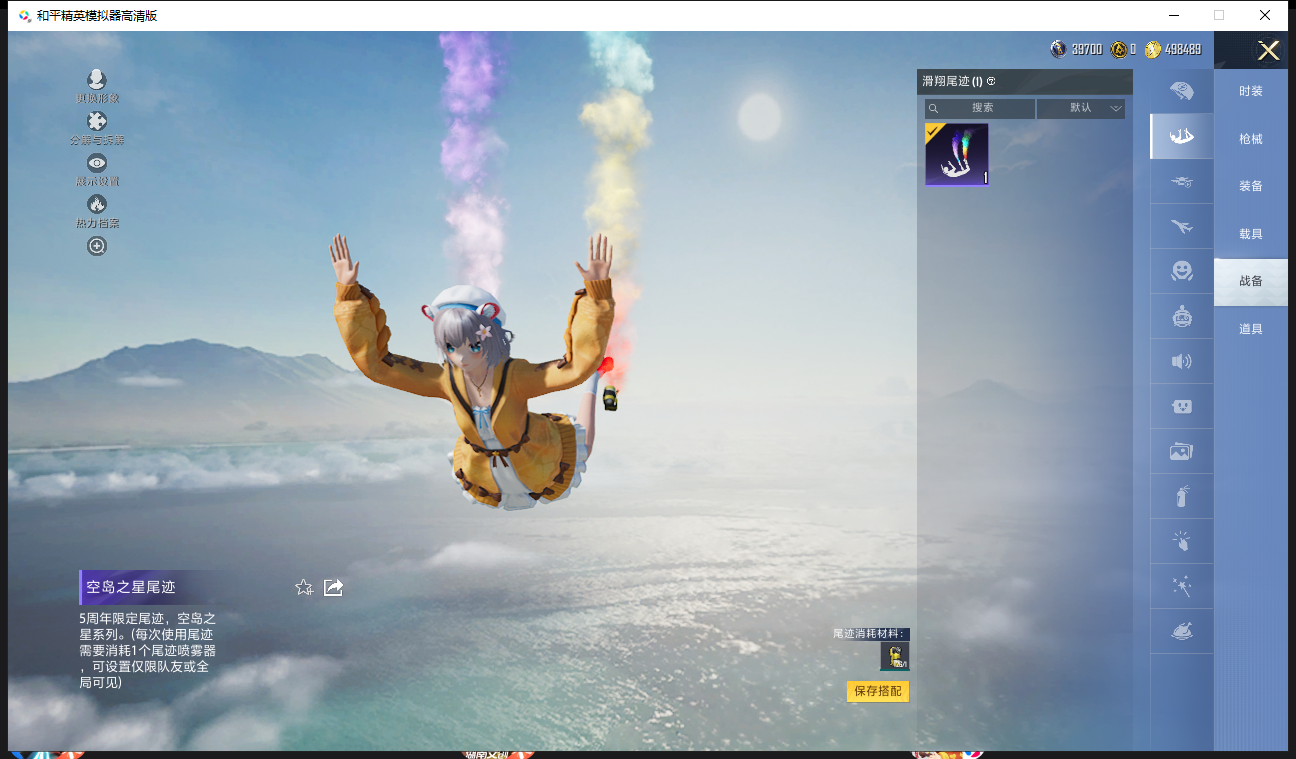Share the trail using the share icon
This screenshot has width=1296, height=759.
[x=334, y=587]
